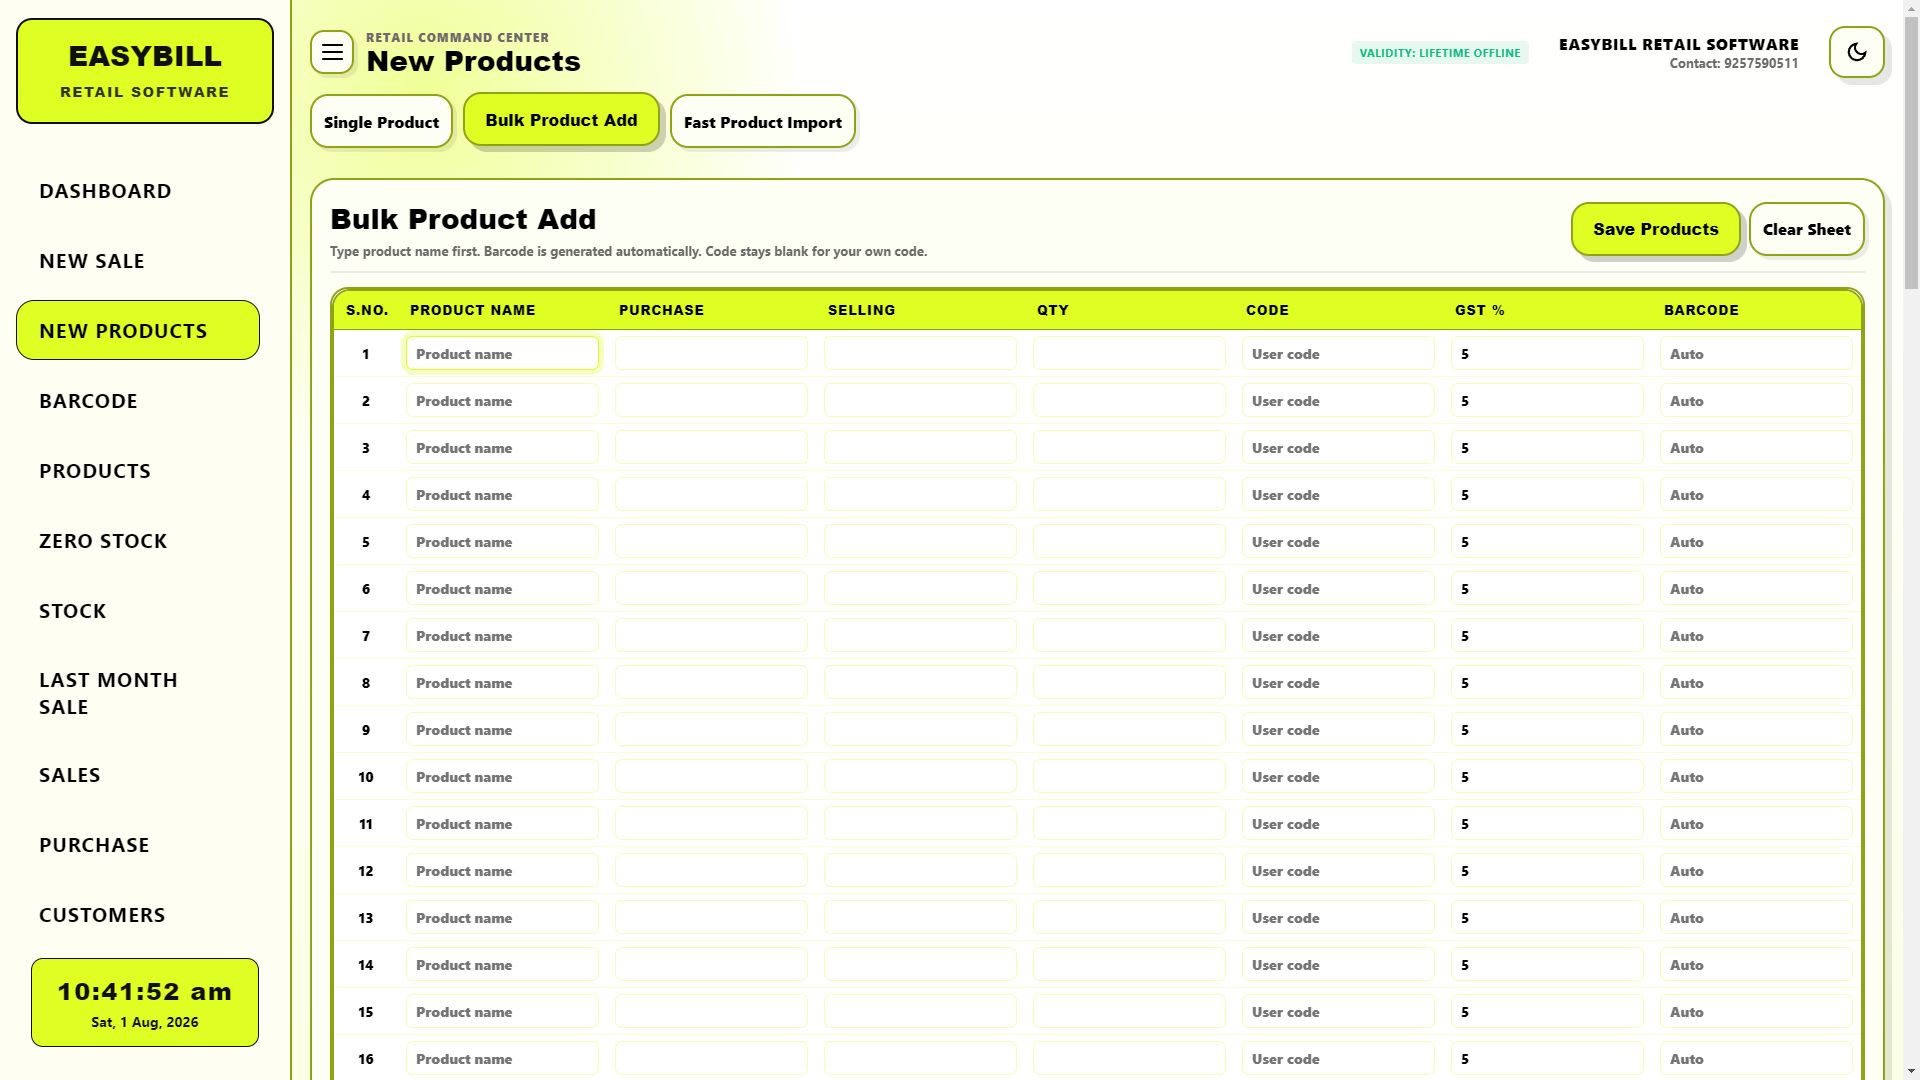
Task: Click the BARCODE column header
Action: coord(1701,310)
